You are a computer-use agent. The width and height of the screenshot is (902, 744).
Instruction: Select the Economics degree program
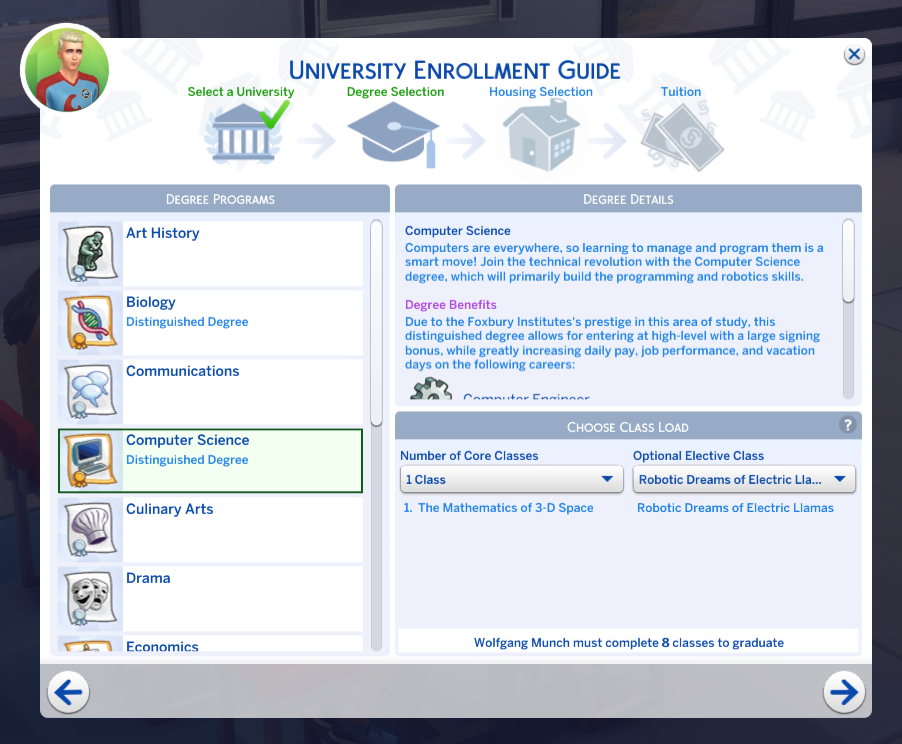(211, 644)
